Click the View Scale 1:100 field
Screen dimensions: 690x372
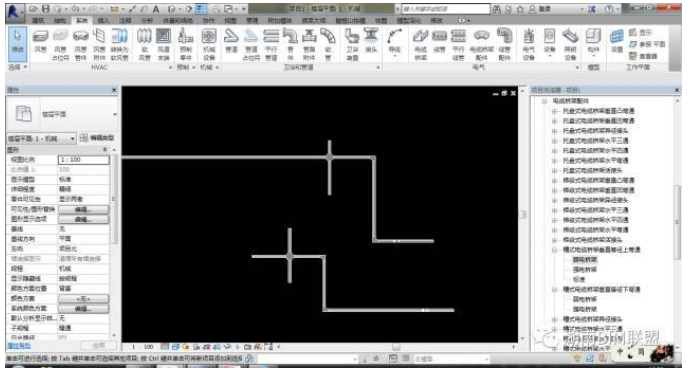84,159
